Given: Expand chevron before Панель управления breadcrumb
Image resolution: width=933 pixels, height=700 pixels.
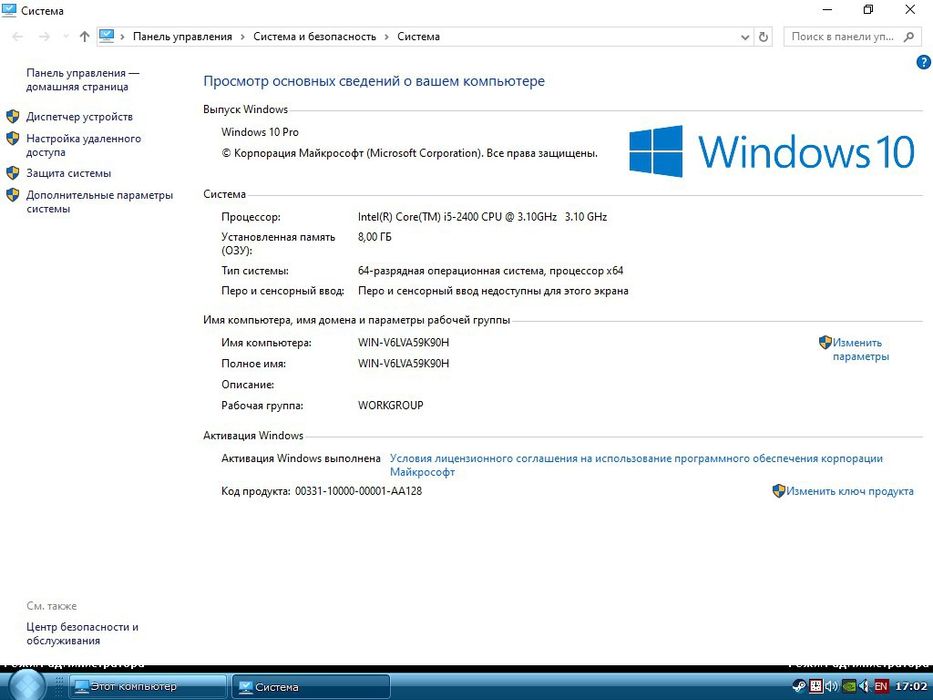Looking at the screenshot, I should (123, 37).
